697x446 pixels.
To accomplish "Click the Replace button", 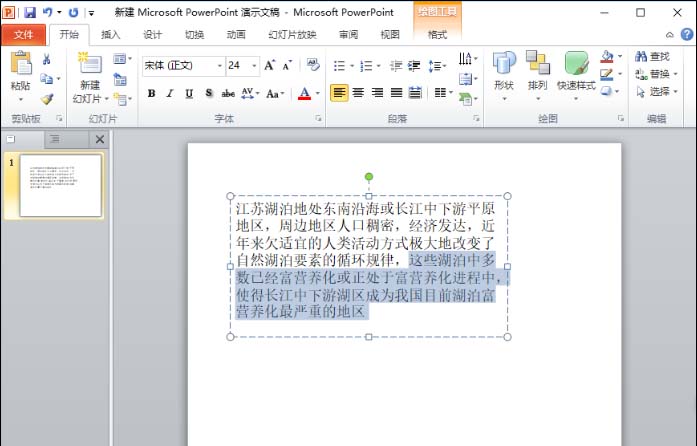I will pos(655,74).
